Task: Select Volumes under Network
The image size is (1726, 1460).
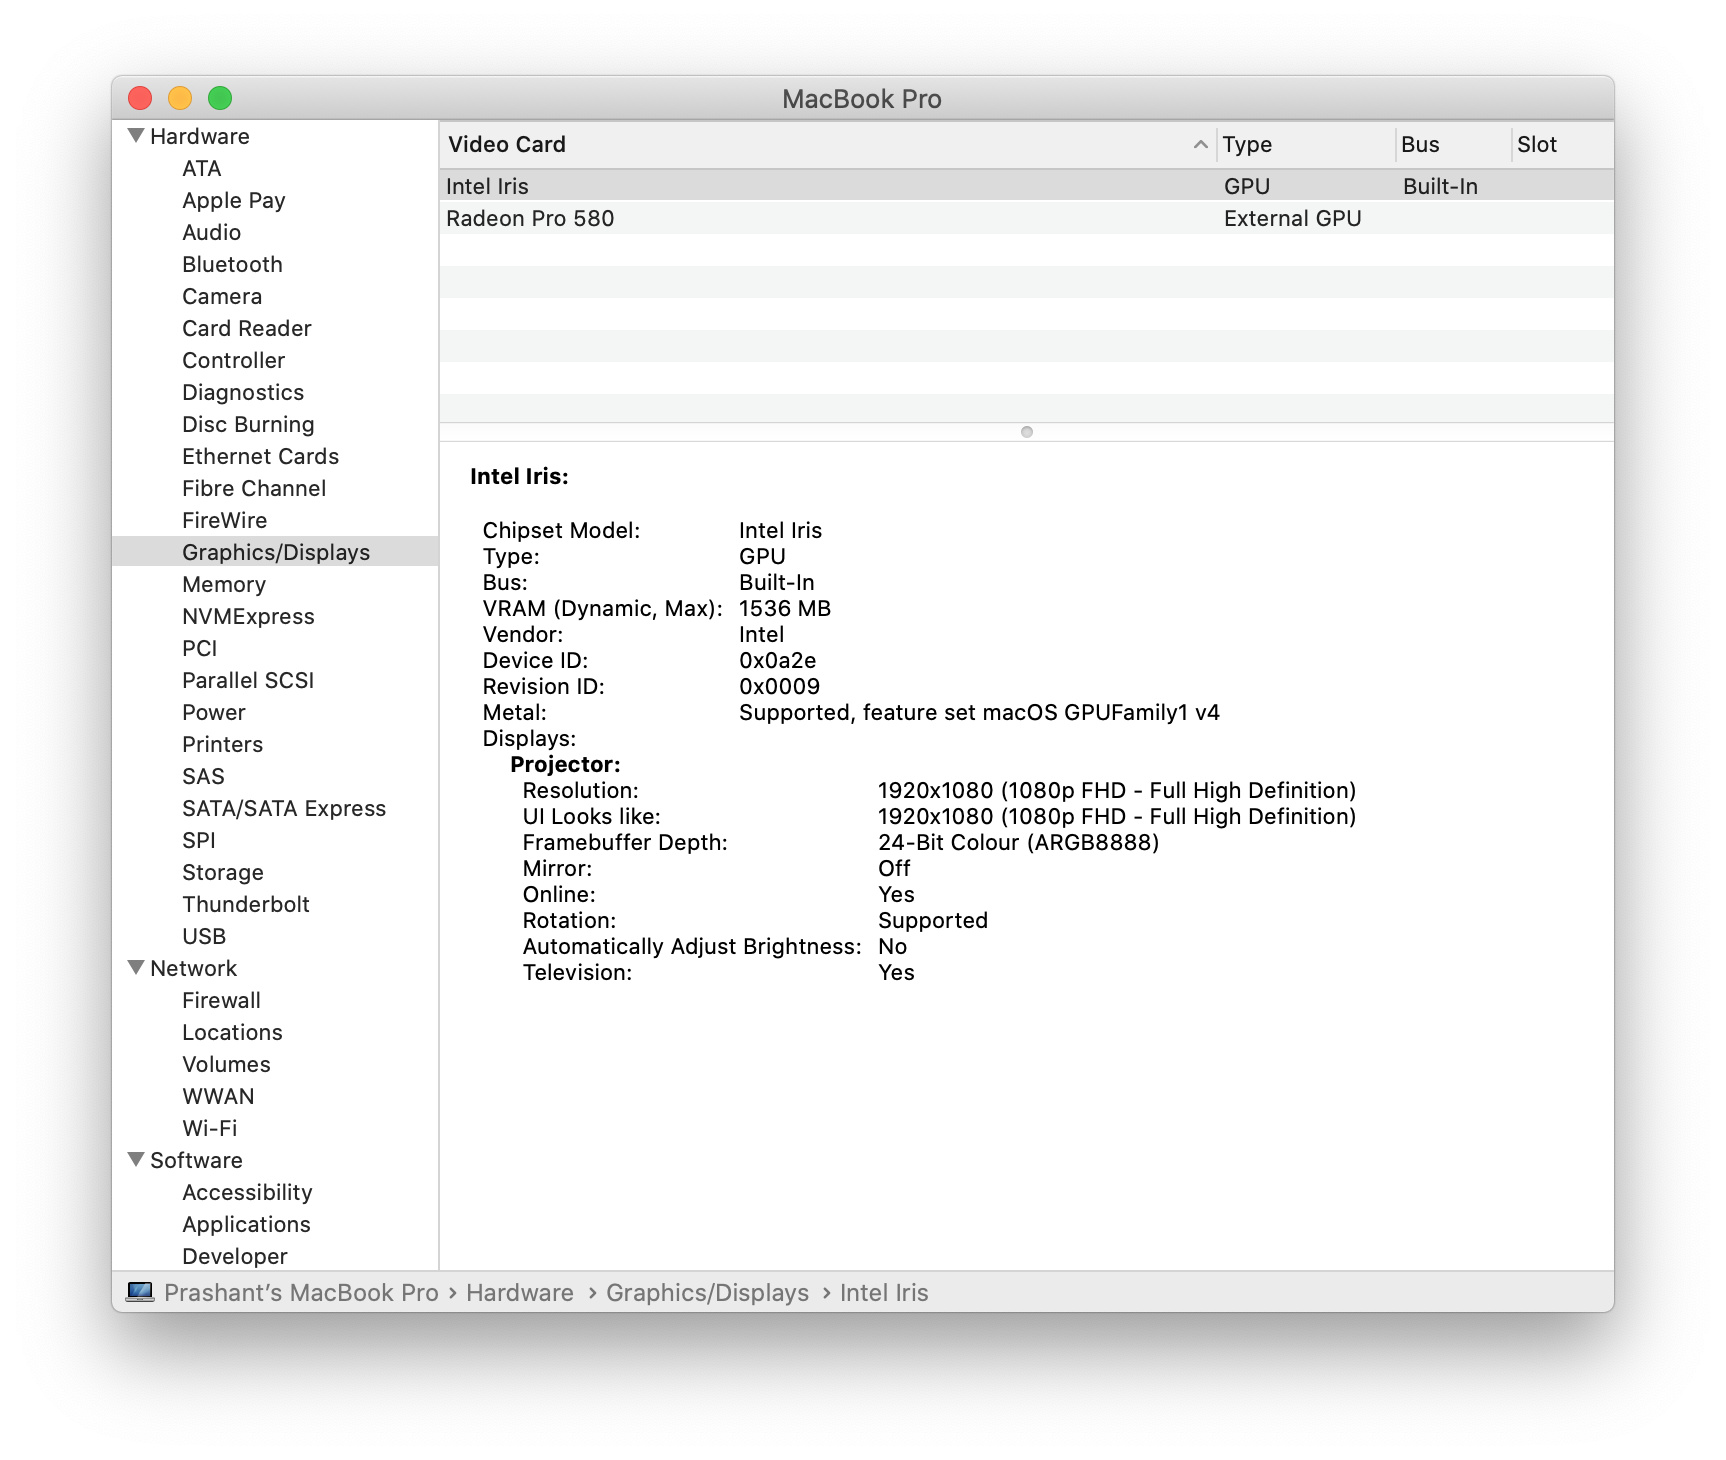Action: click(x=226, y=1064)
